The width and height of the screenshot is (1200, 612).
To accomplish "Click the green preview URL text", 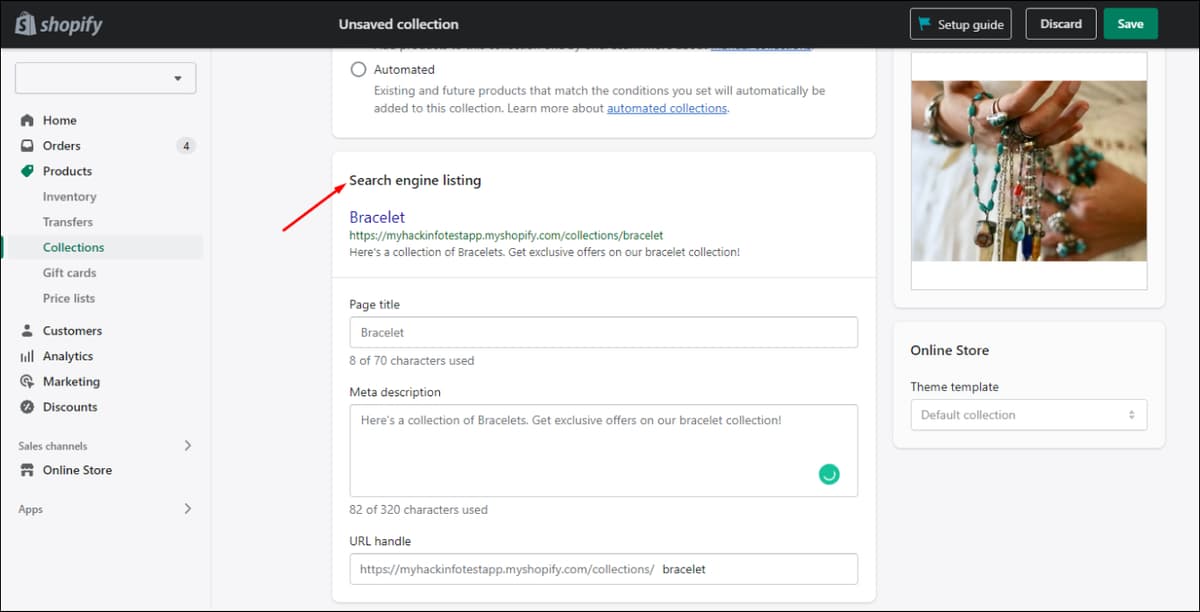I will click(506, 236).
